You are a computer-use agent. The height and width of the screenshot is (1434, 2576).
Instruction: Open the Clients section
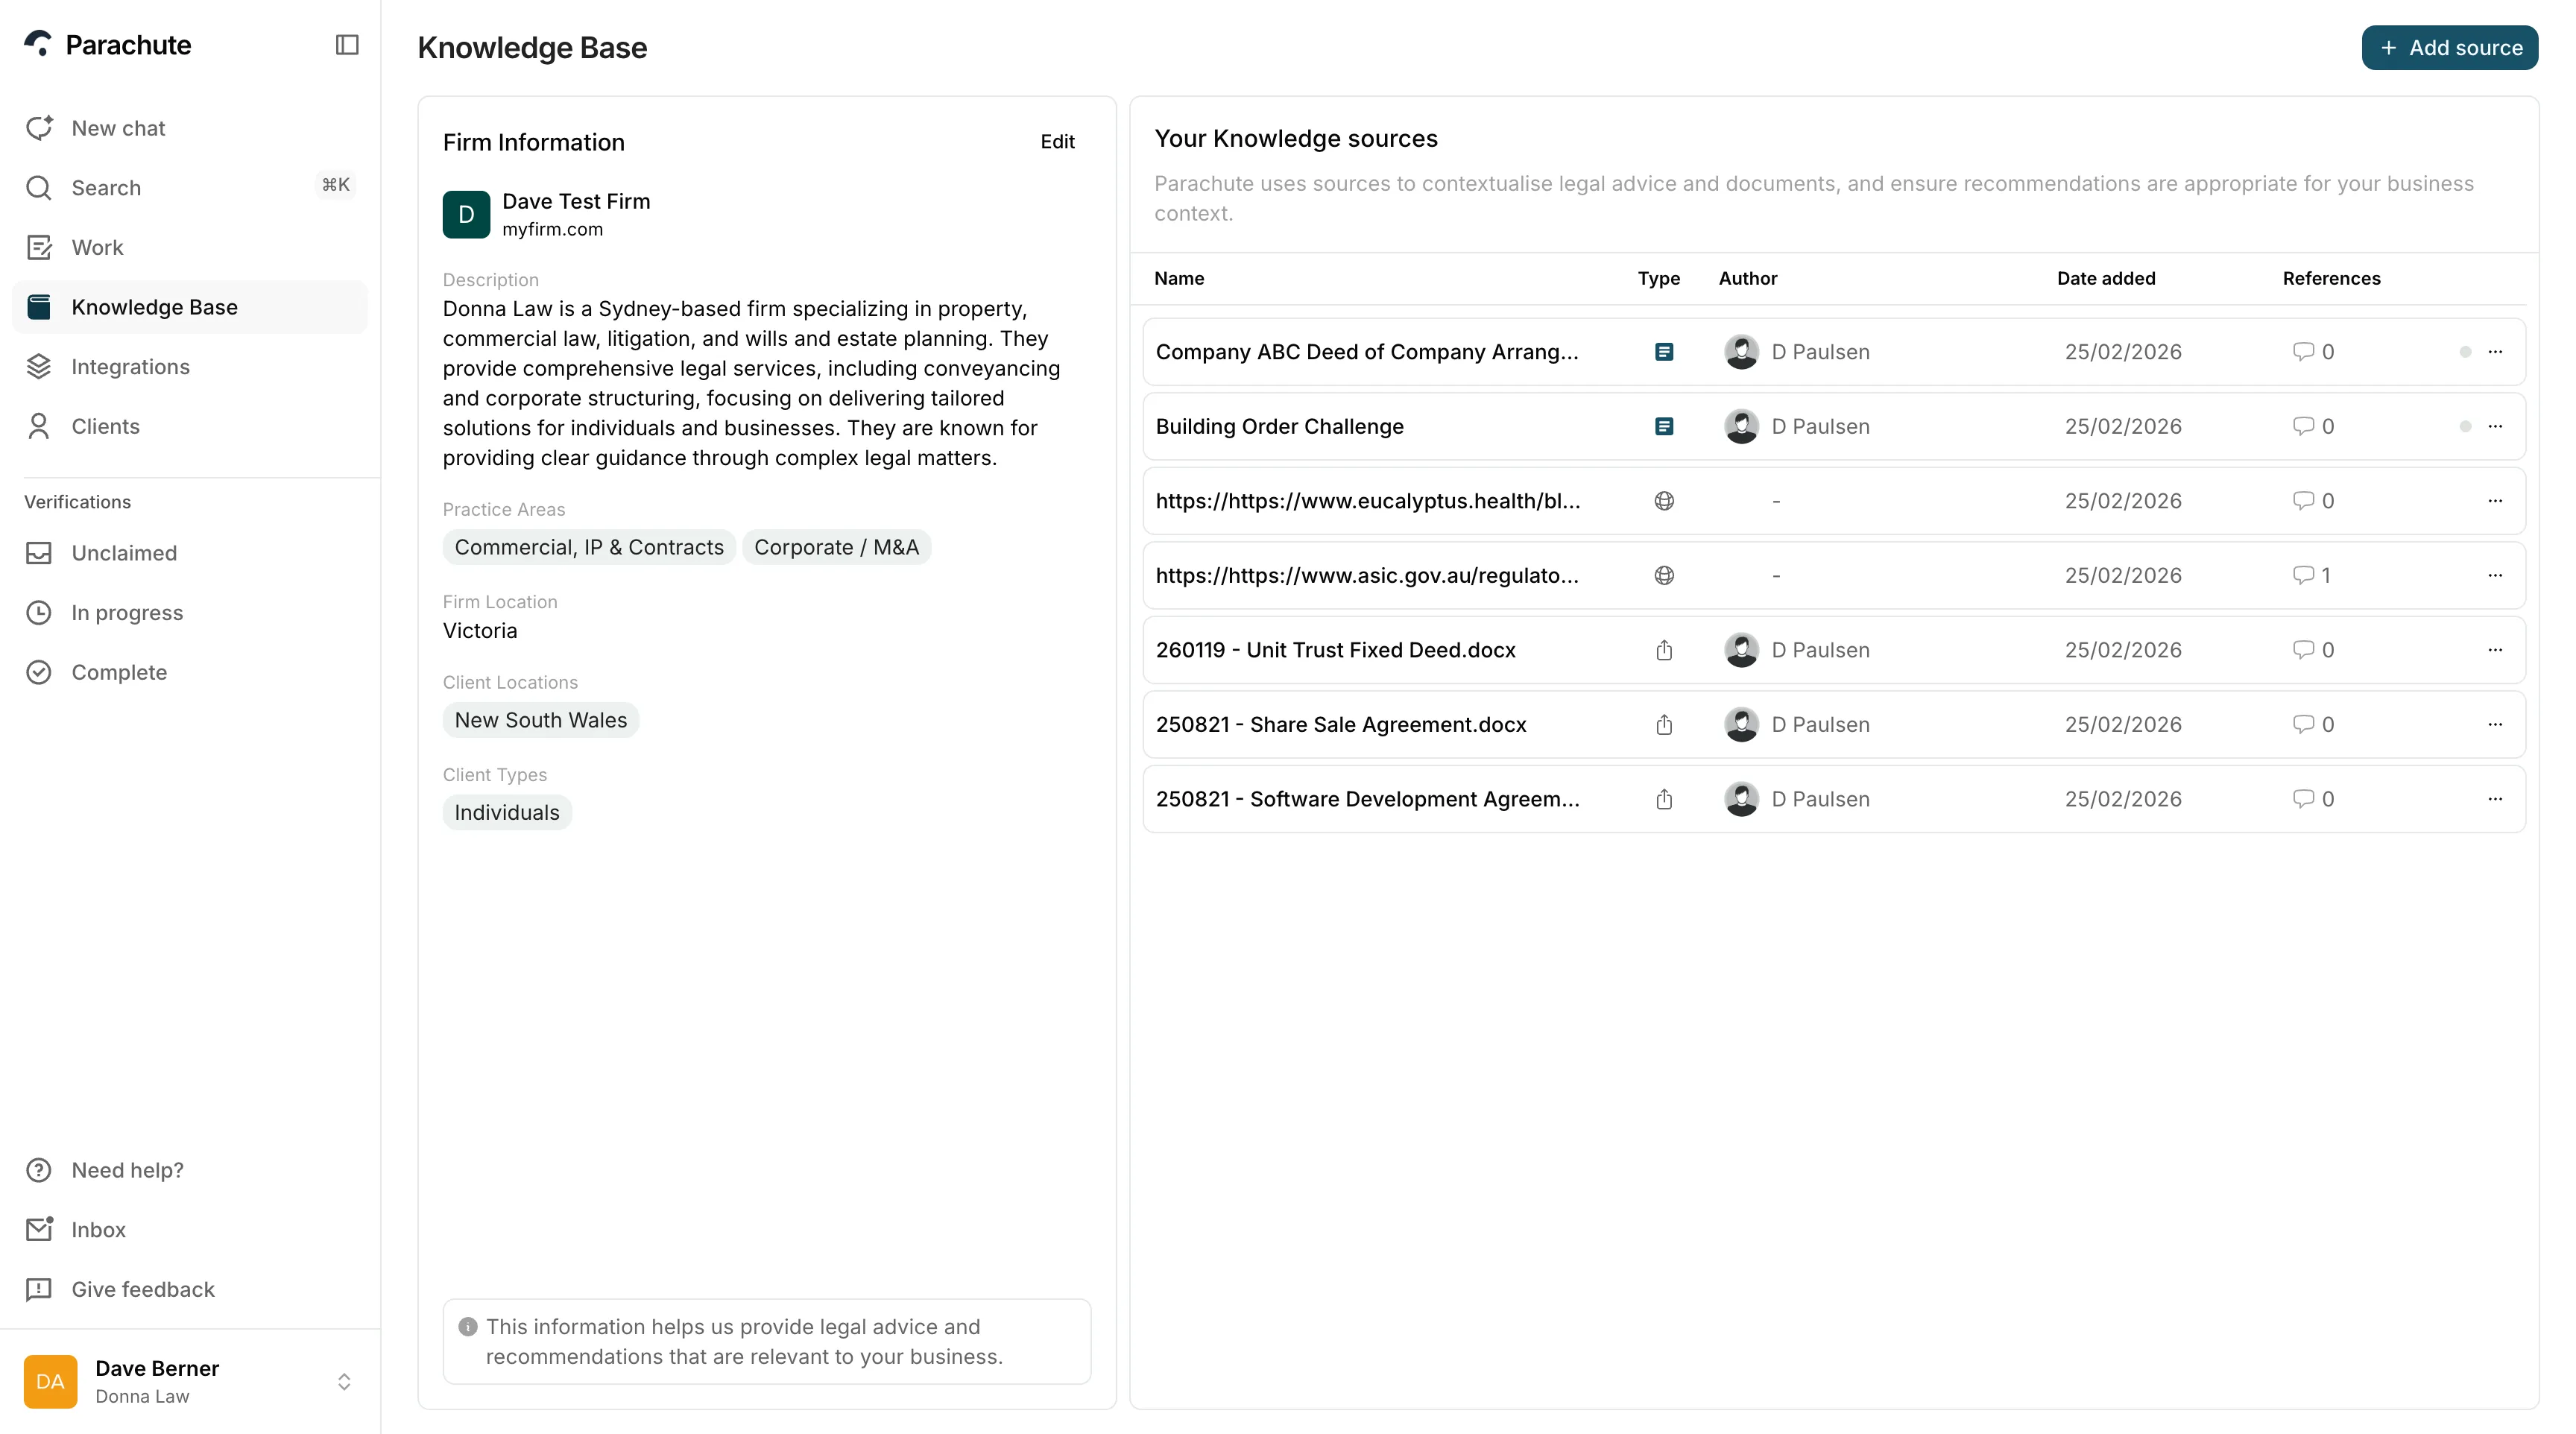click(x=105, y=426)
